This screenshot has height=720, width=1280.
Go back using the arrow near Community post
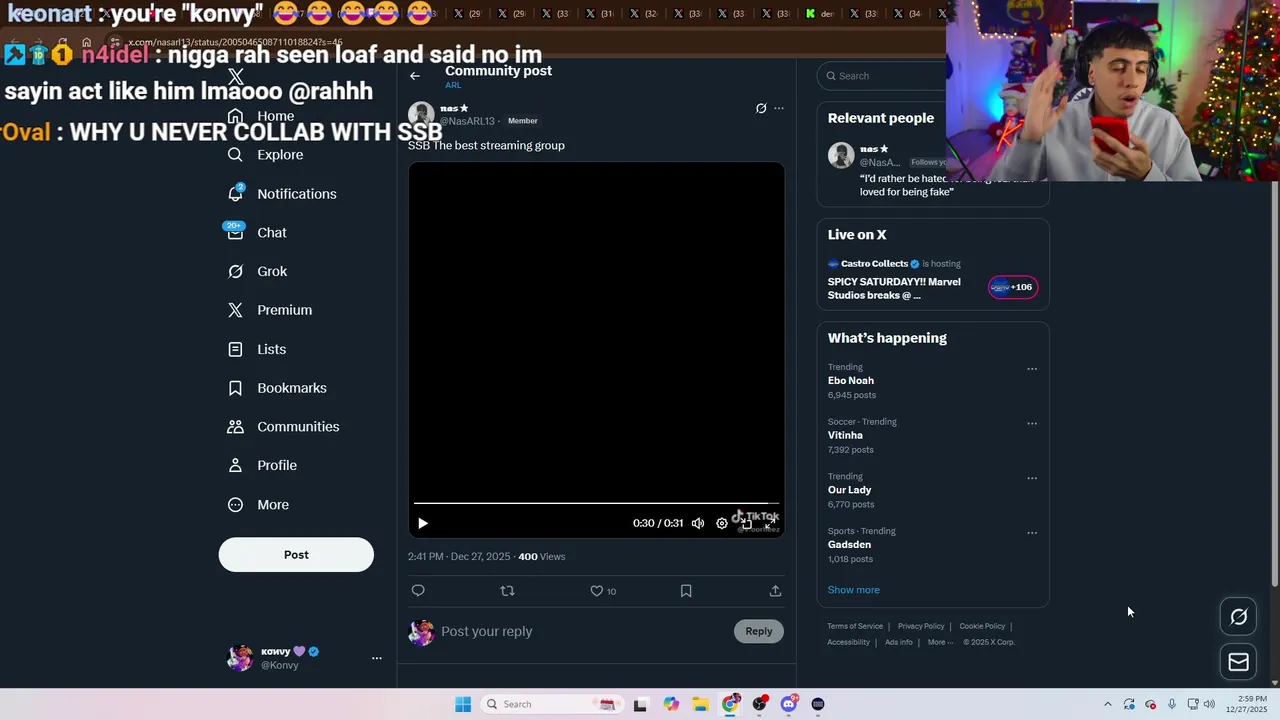pyautogui.click(x=415, y=76)
